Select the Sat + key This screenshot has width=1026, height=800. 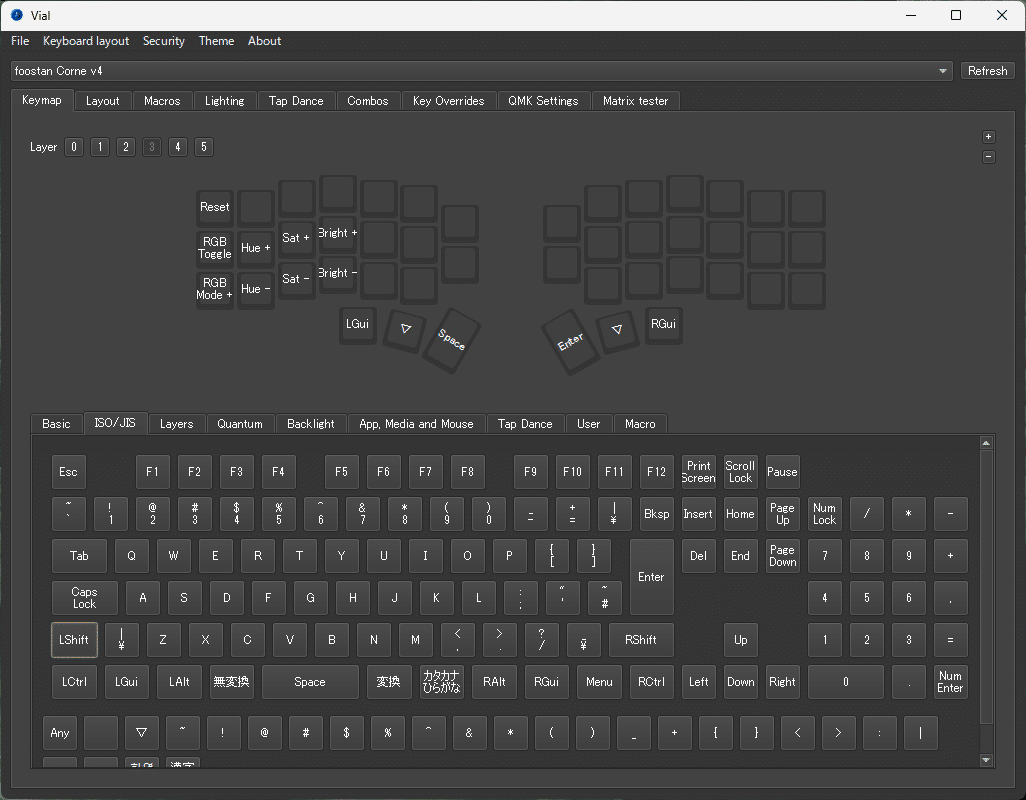(296, 238)
